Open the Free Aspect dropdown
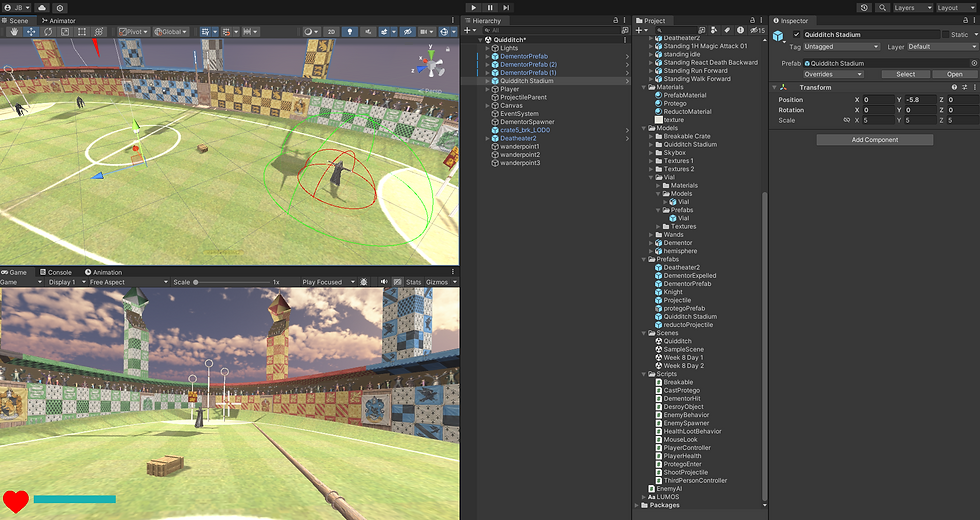The height and width of the screenshot is (520, 980). click(x=128, y=282)
